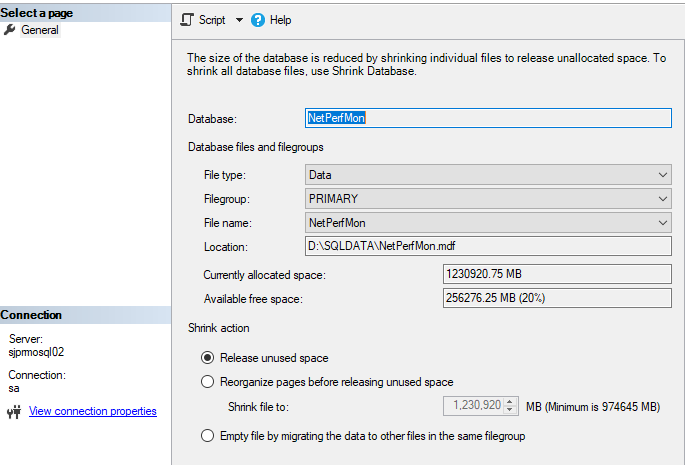Screen dimensions: 685x465
Task: Click the Script button label
Action: point(212,20)
